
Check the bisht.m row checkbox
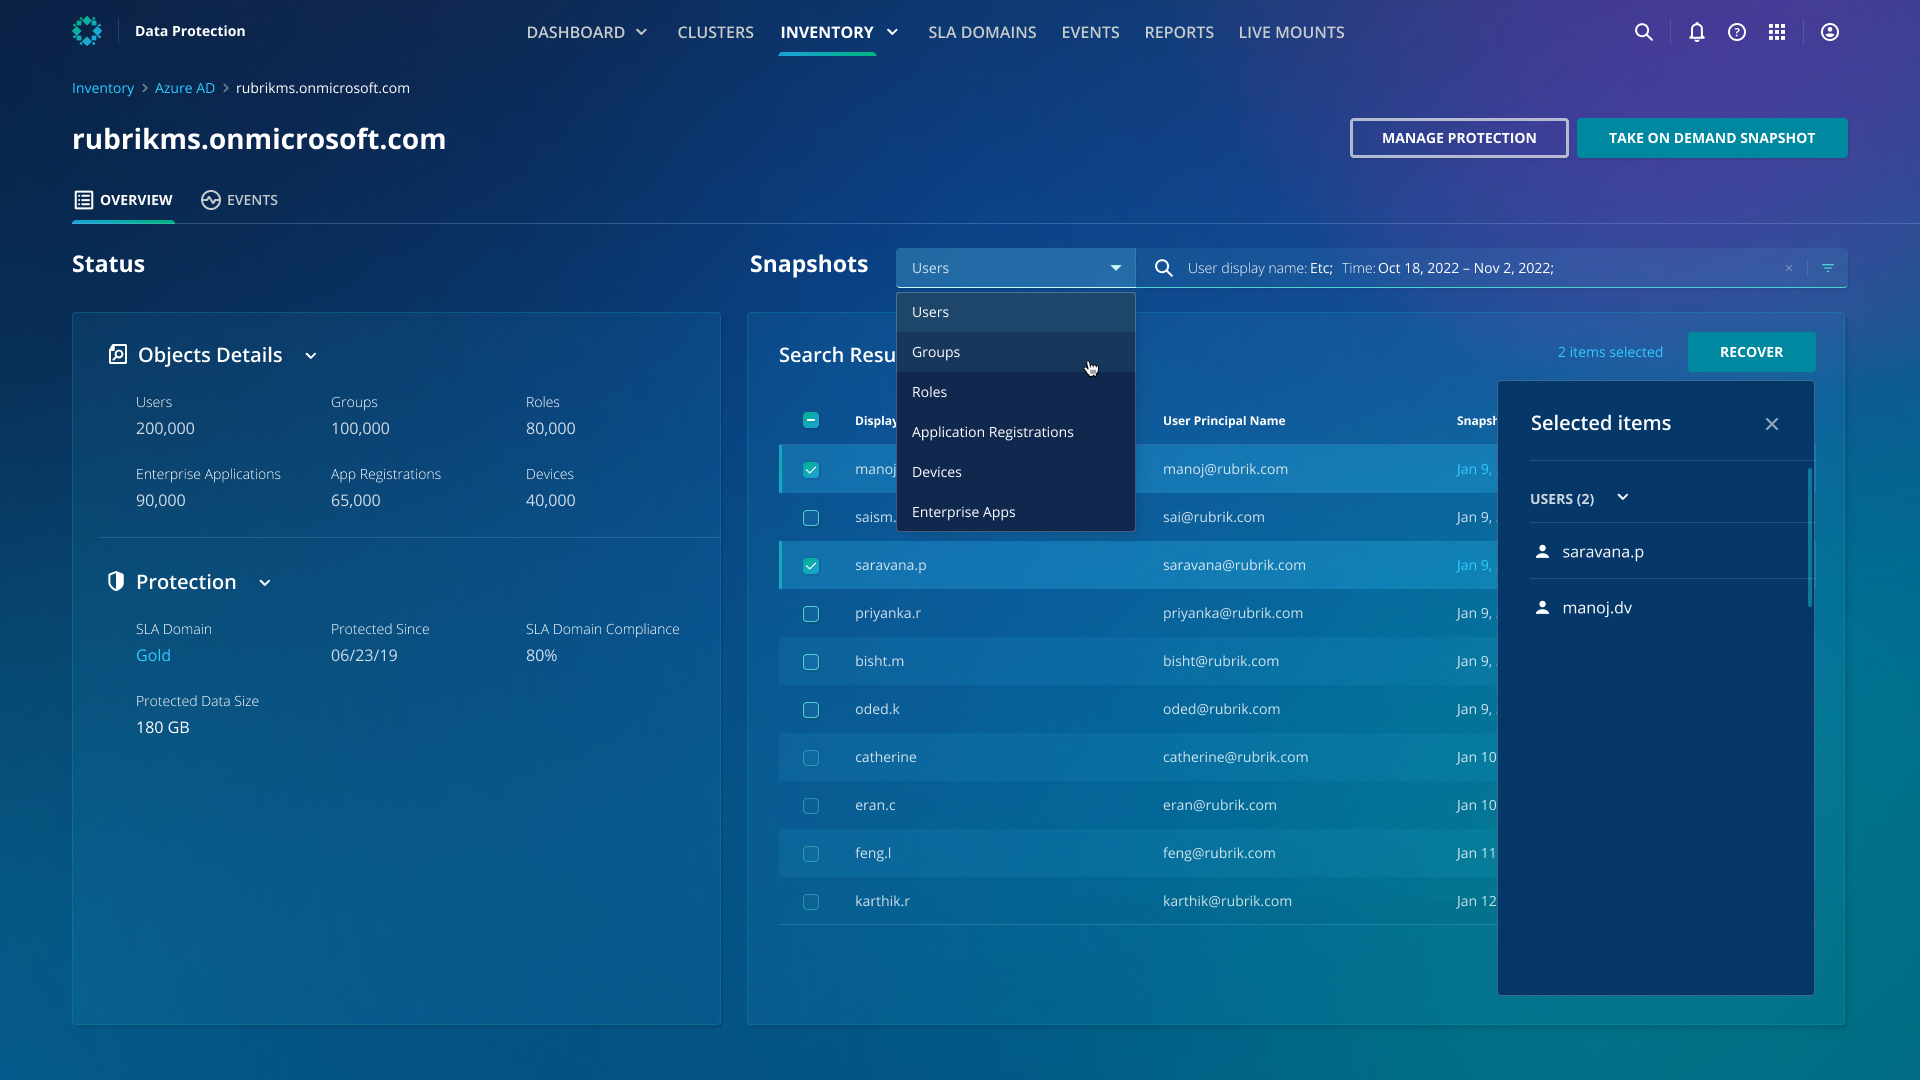tap(811, 662)
